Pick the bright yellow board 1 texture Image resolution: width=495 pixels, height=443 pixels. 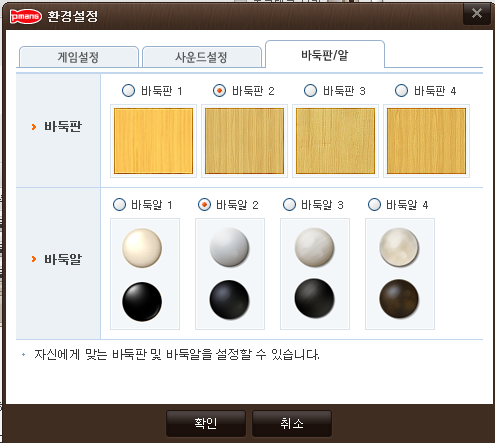(x=153, y=141)
